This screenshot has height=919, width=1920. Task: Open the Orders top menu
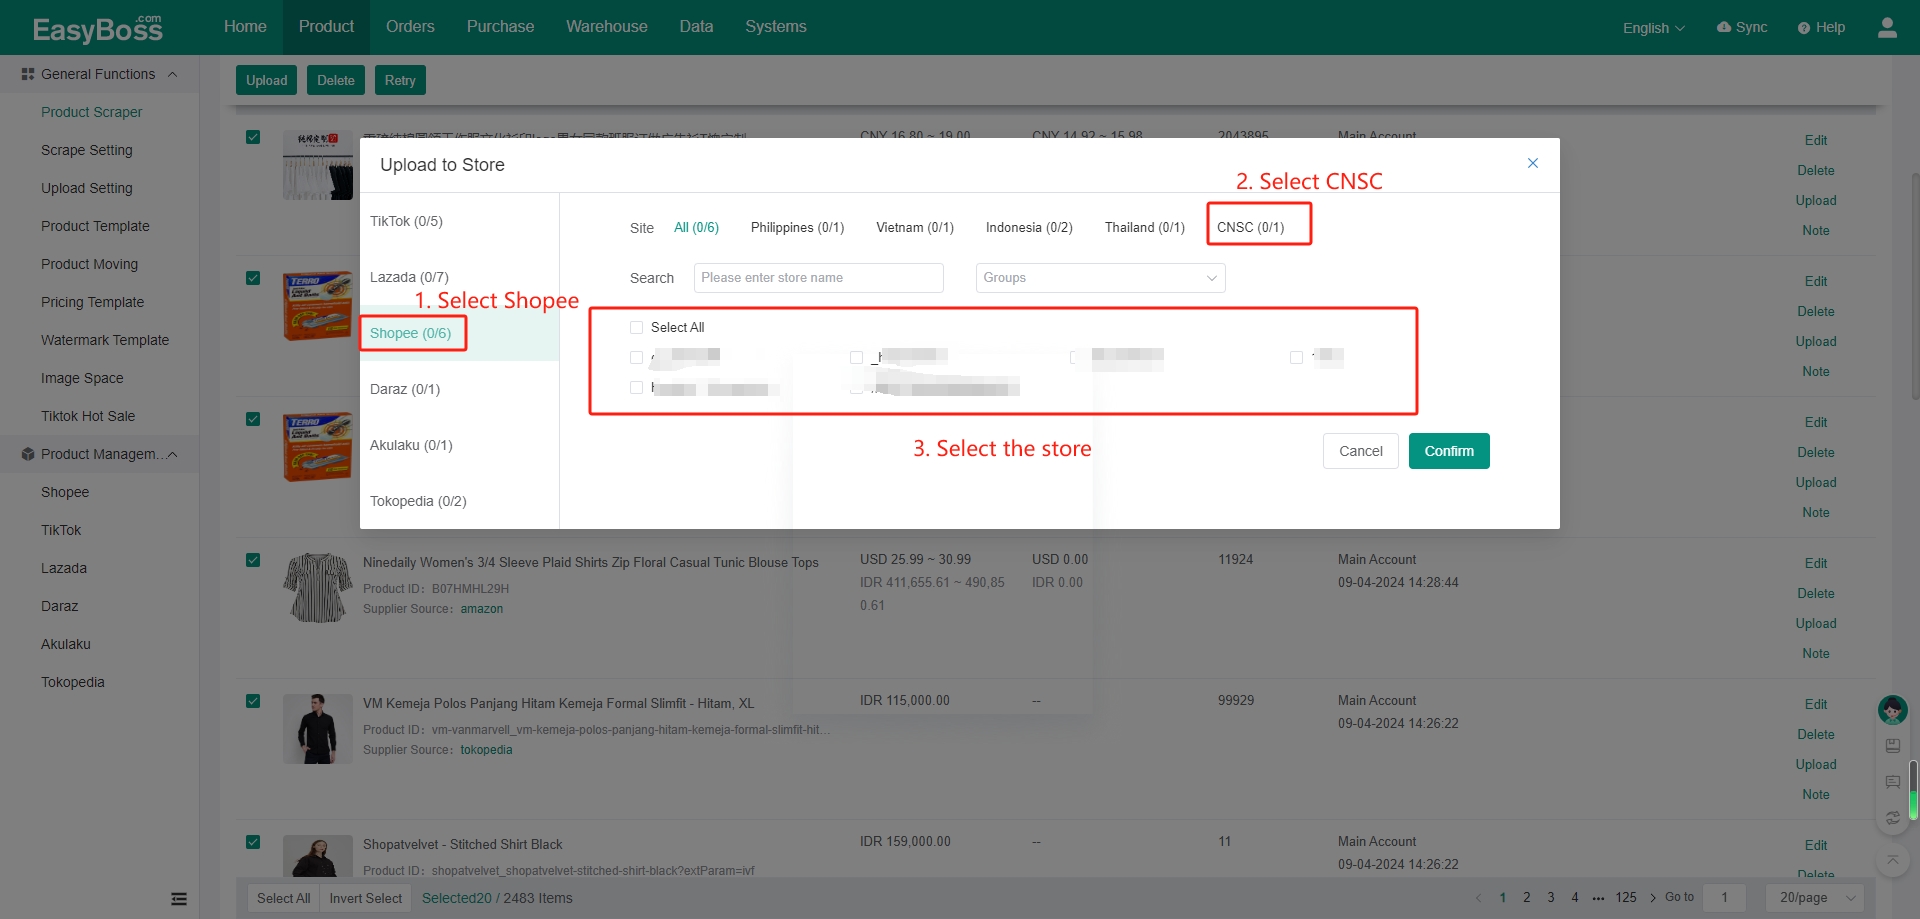click(410, 27)
